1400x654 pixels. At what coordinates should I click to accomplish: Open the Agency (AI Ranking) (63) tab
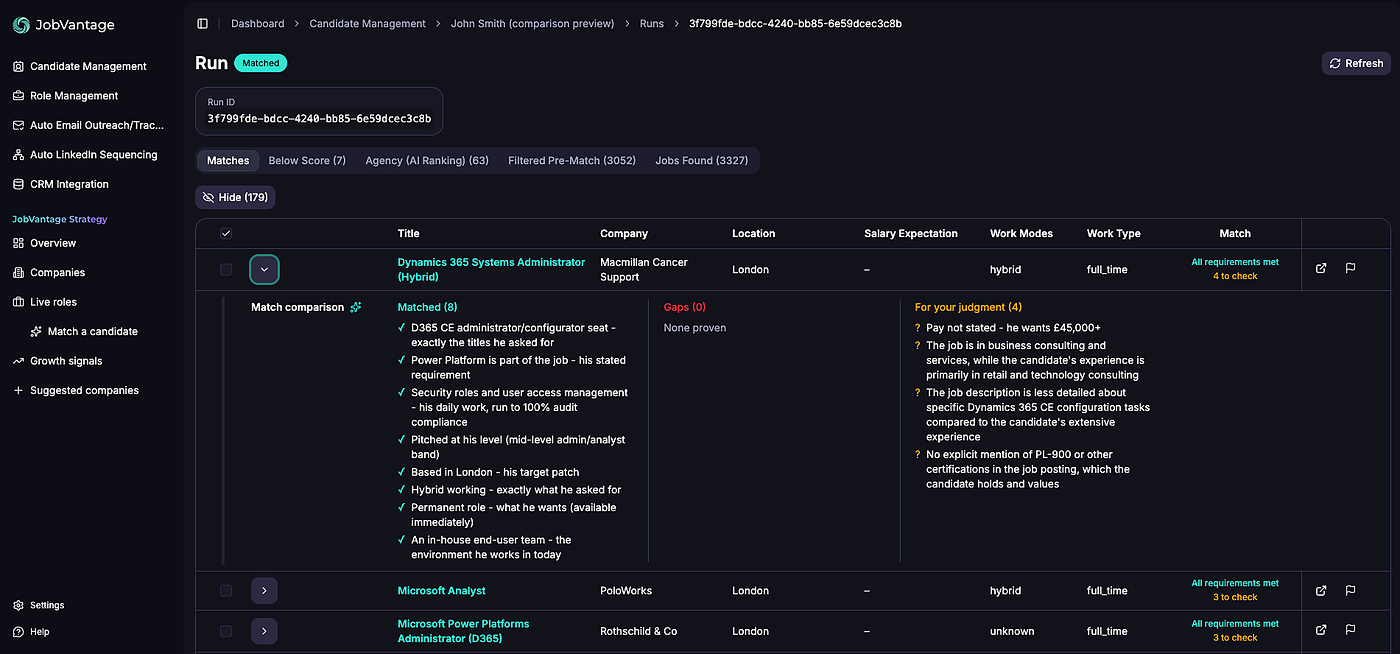point(427,160)
